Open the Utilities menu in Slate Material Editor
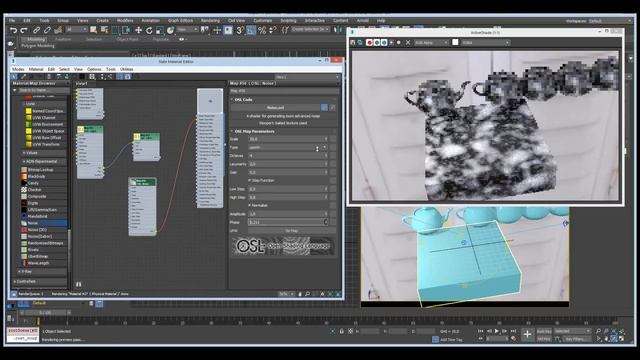The width and height of the screenshot is (640, 360). (x=127, y=69)
